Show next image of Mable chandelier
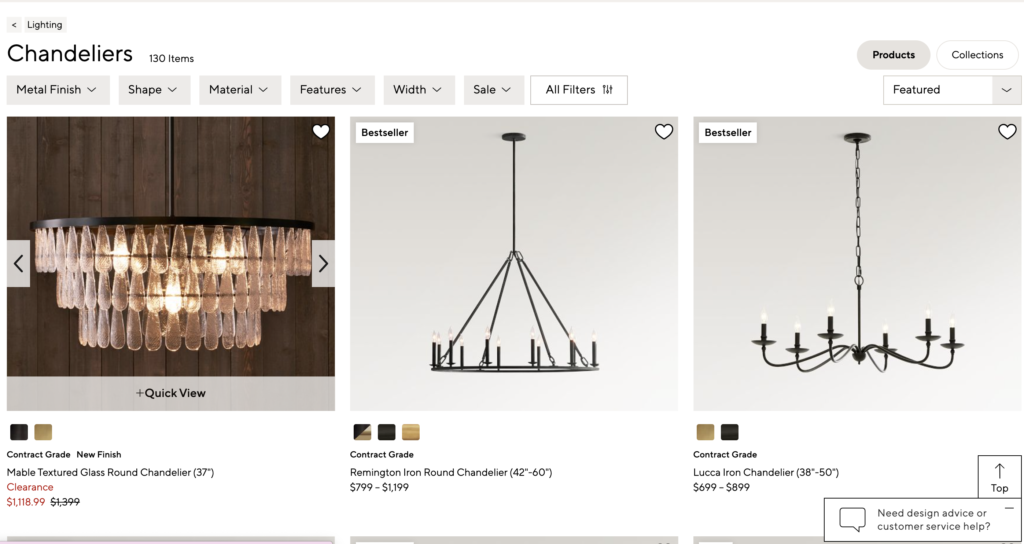1024x544 pixels. 323,263
